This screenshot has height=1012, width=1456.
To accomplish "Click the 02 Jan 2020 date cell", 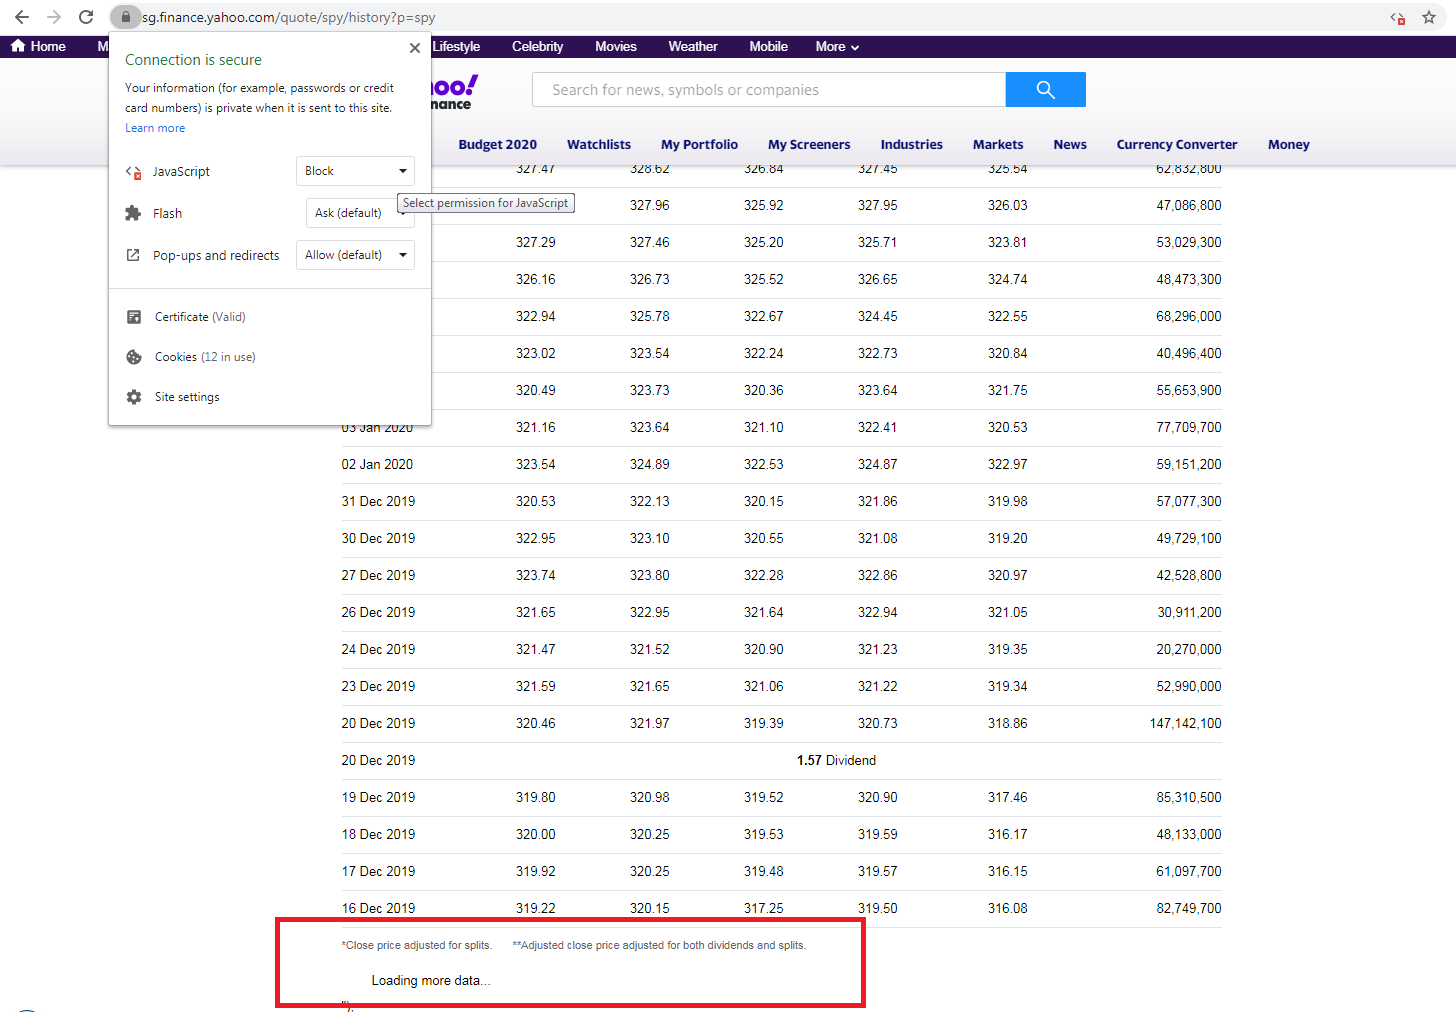I will click(377, 464).
